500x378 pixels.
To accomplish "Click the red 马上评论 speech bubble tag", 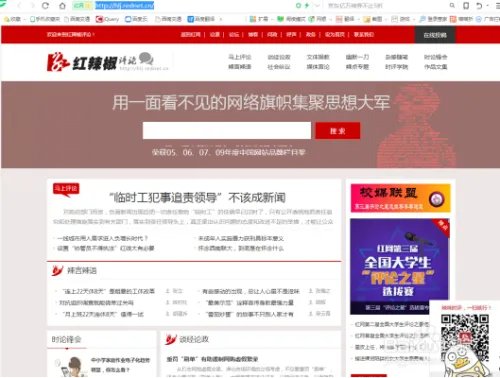I will pos(66,190).
